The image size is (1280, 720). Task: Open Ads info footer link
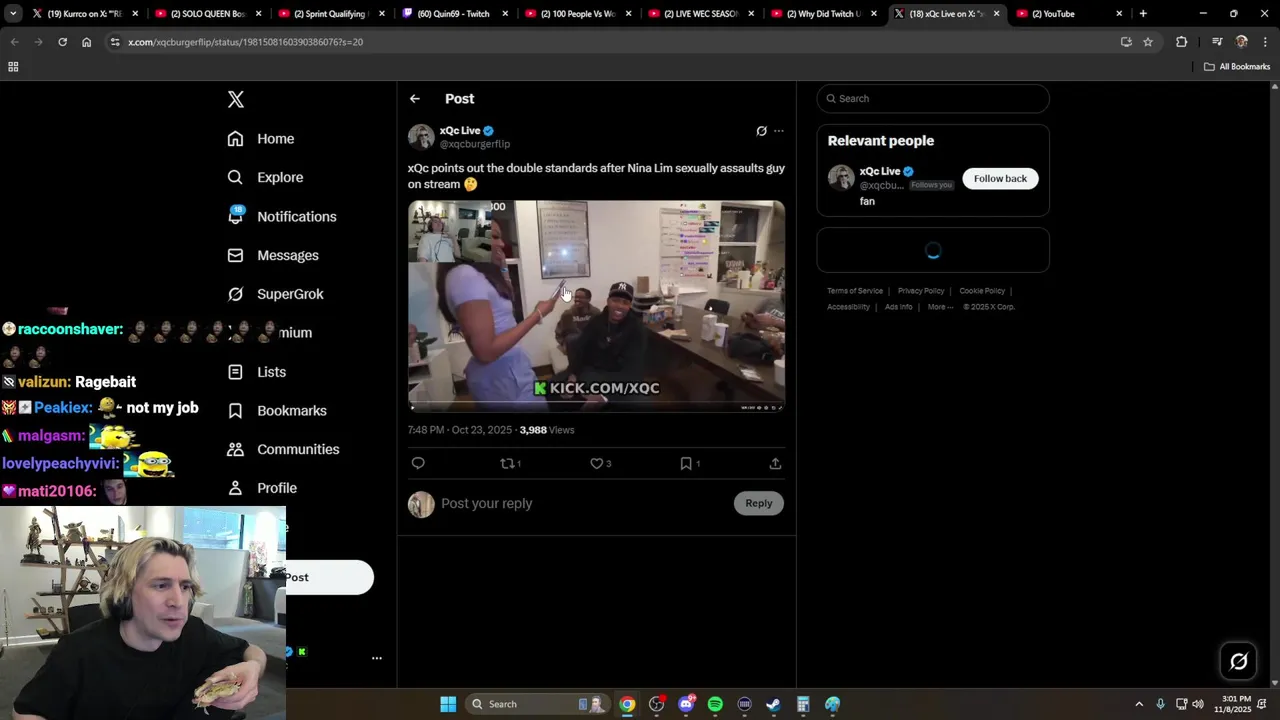[898, 307]
